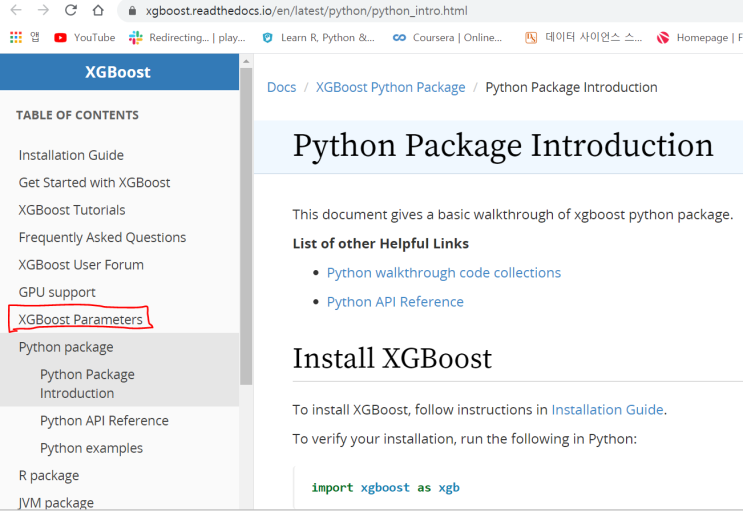Click the browser back arrow

pyautogui.click(x=16, y=10)
